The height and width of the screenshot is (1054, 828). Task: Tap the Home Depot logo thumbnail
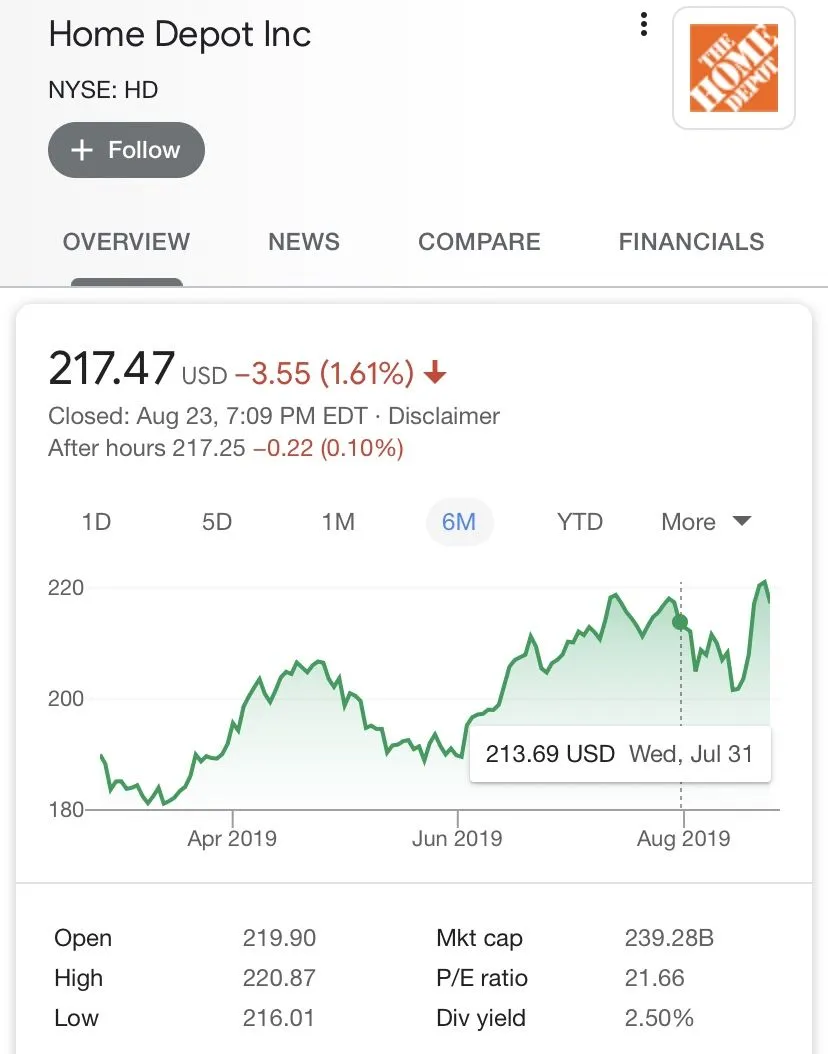(x=734, y=68)
